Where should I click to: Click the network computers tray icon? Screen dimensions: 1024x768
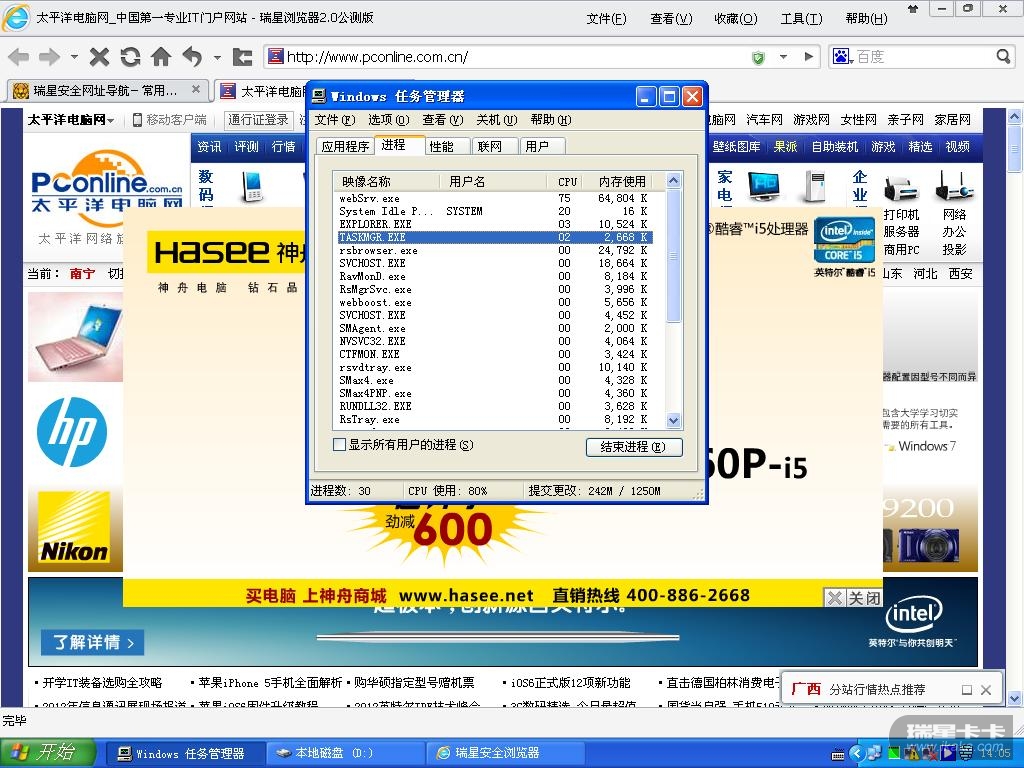(874, 753)
